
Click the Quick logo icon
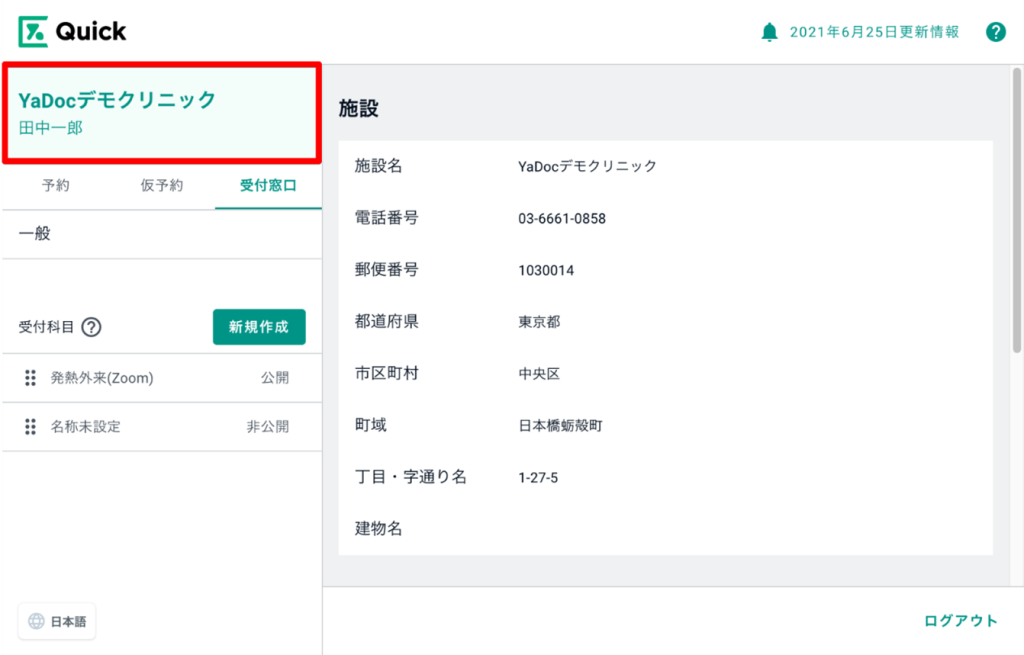33,32
